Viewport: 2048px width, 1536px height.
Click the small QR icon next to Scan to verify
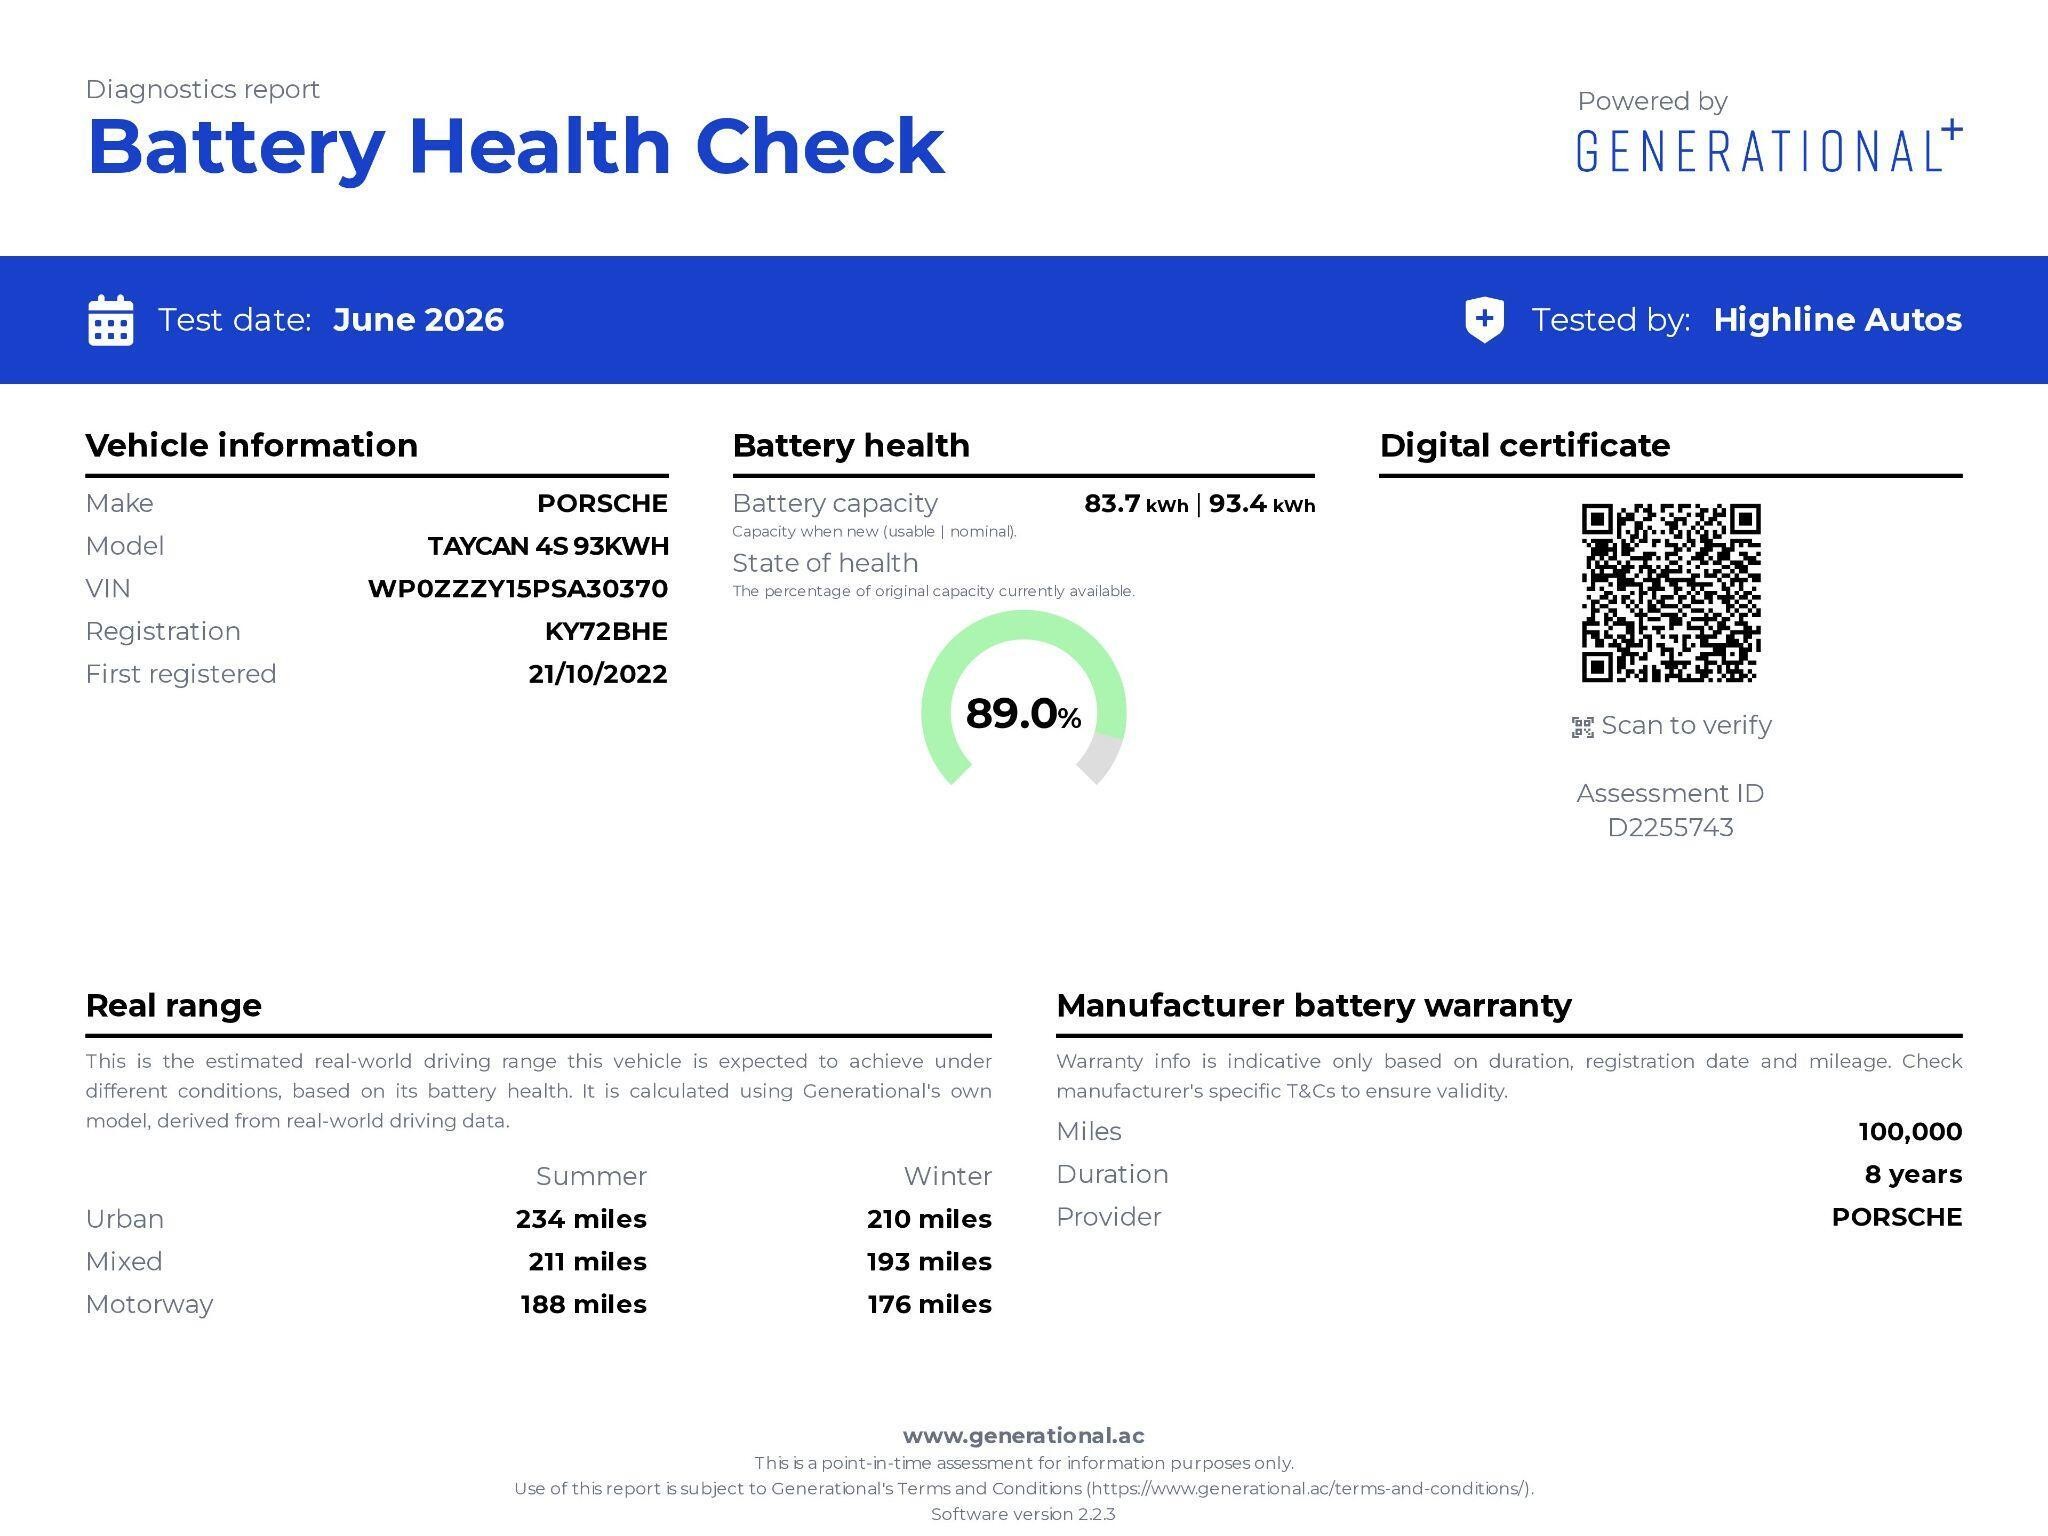(x=1582, y=727)
